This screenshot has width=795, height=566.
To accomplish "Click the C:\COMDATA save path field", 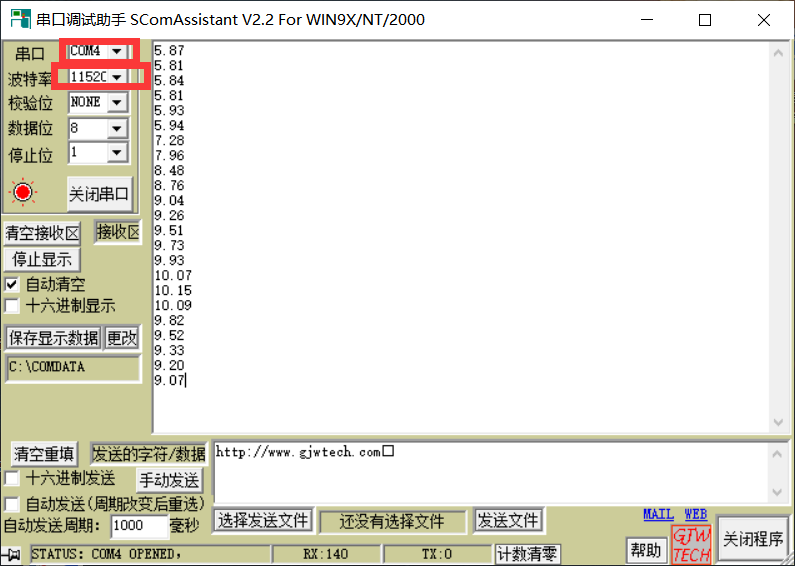I will pyautogui.click(x=73, y=368).
